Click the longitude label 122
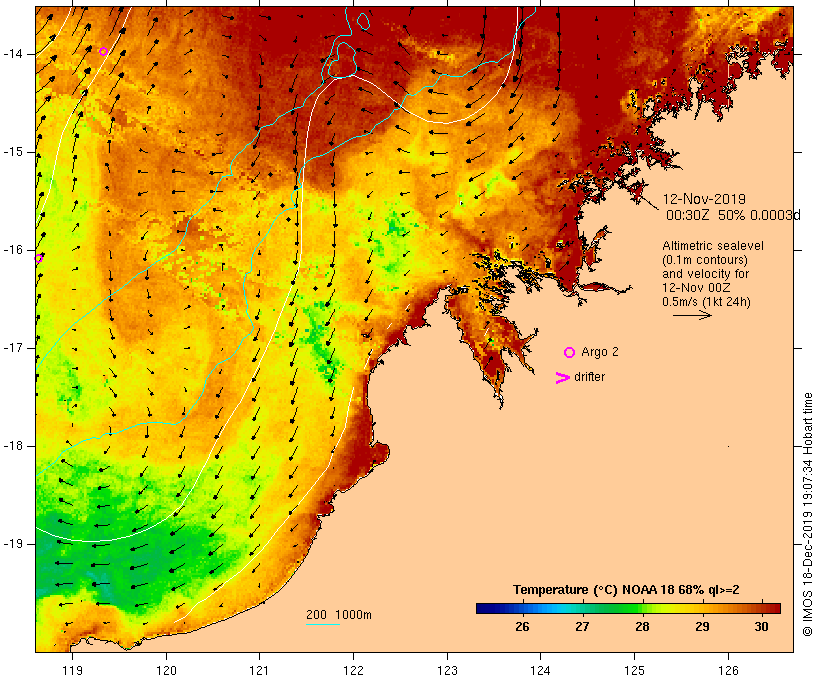Image resolution: width=820 pixels, height=680 pixels. tap(354, 670)
